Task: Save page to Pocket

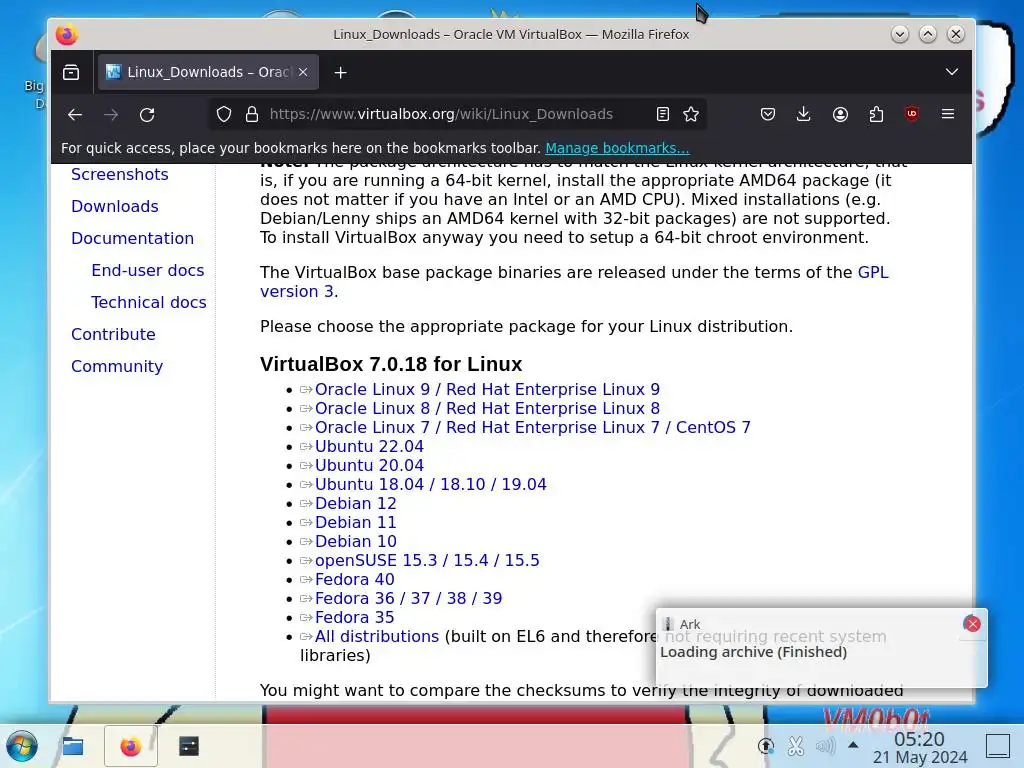Action: [768, 114]
